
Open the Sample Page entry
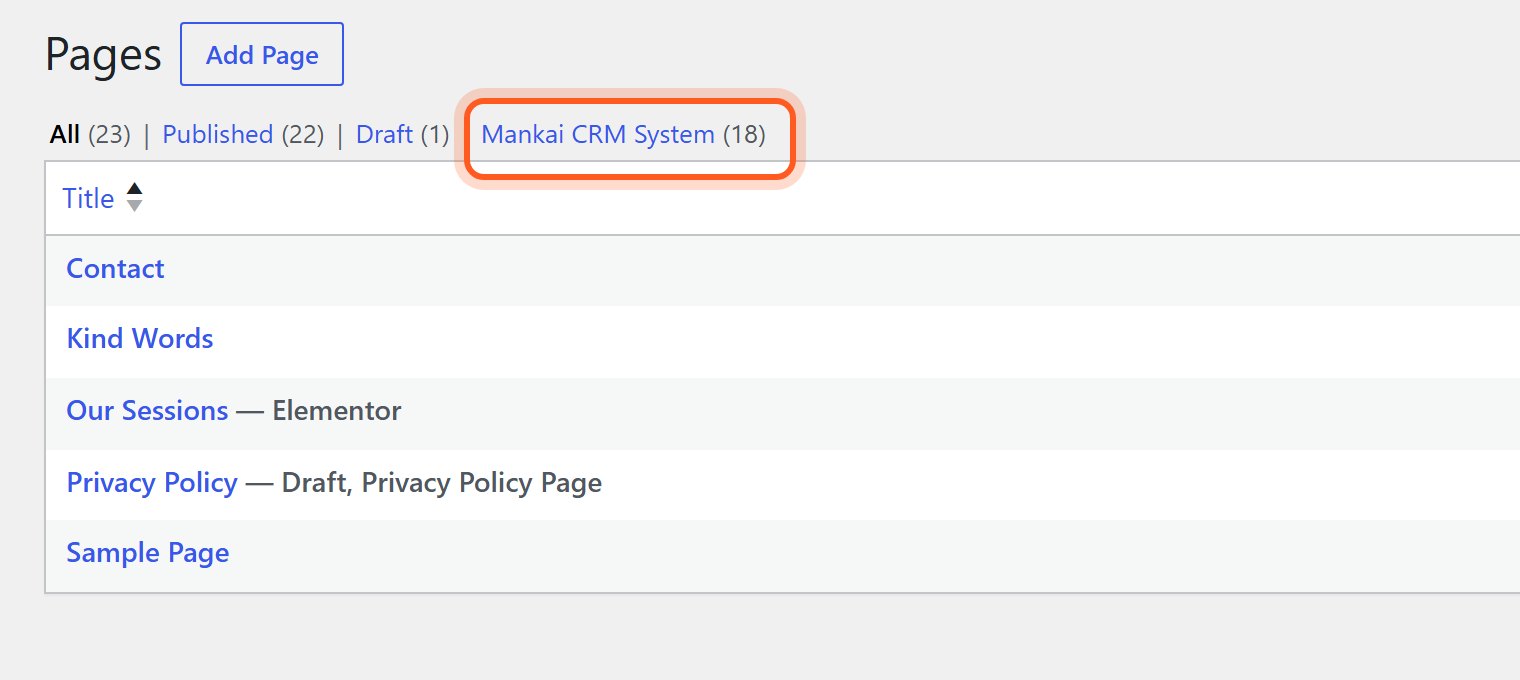click(x=148, y=553)
